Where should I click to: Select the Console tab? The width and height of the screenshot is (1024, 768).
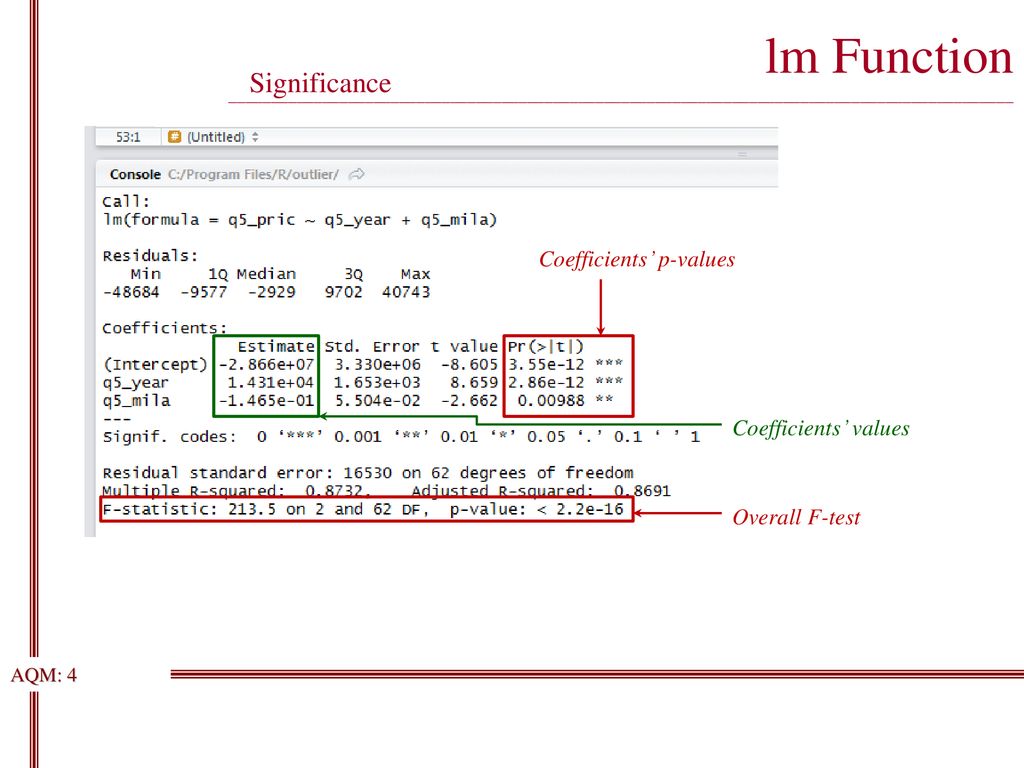coord(135,174)
